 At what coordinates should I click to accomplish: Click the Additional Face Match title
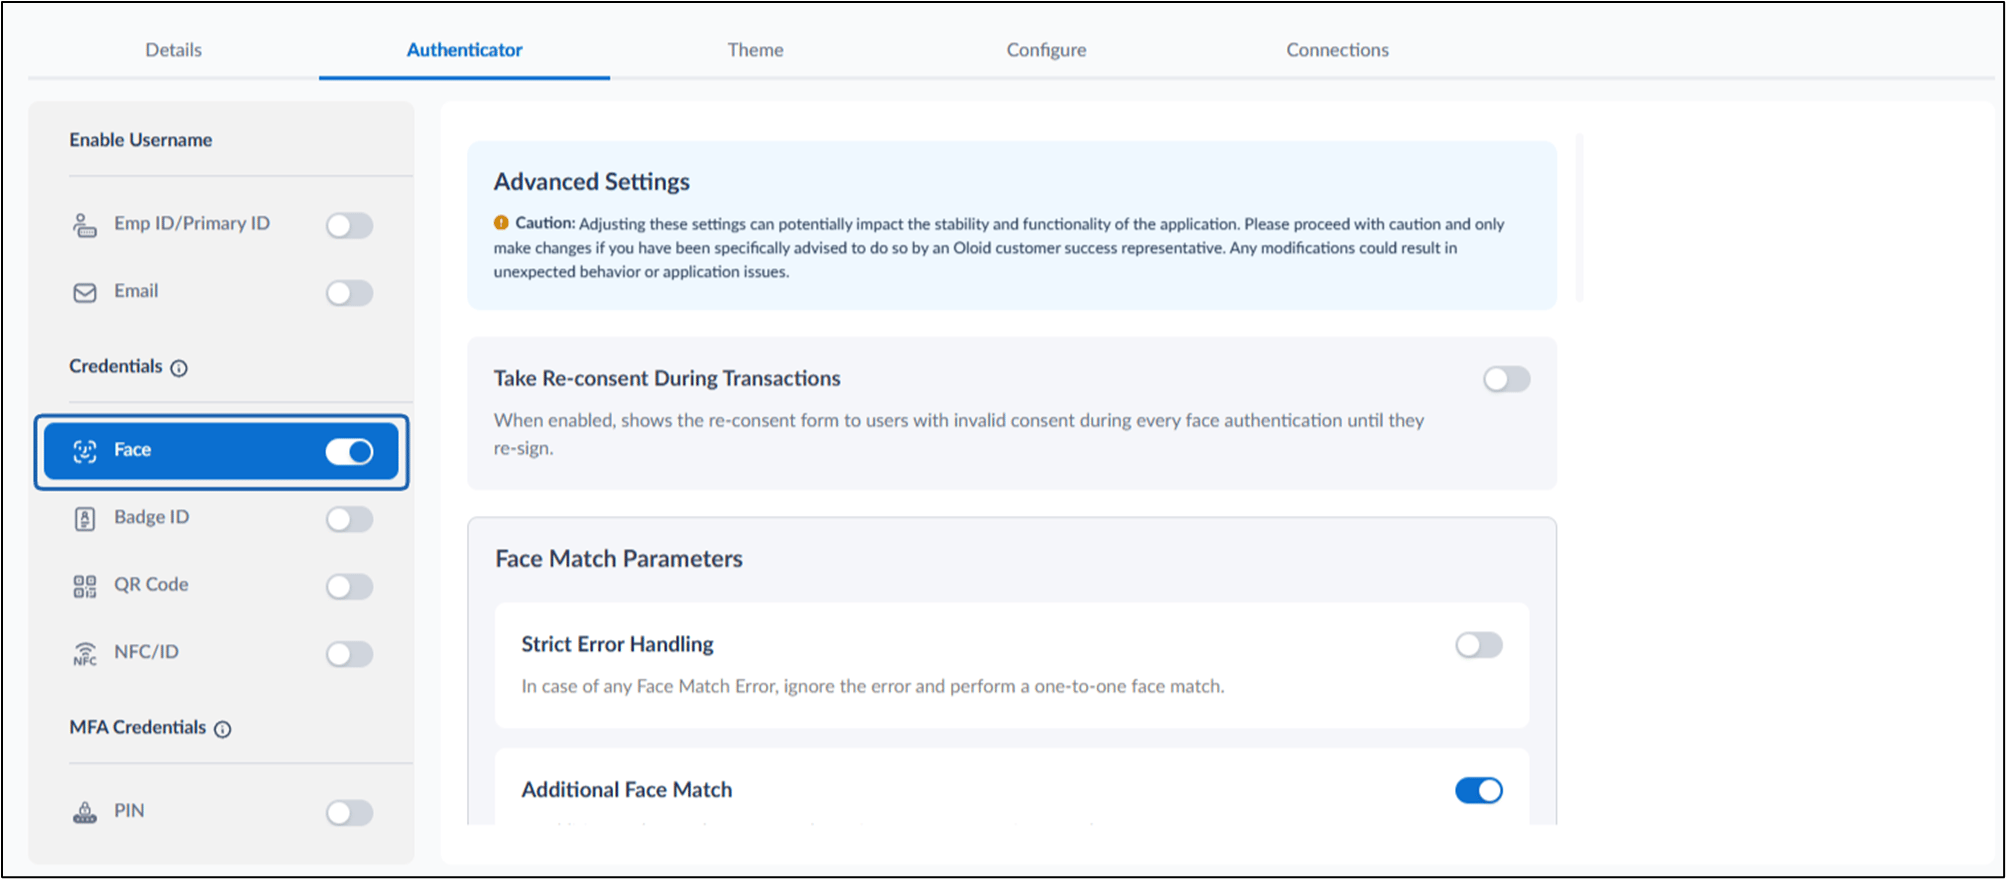tap(627, 790)
